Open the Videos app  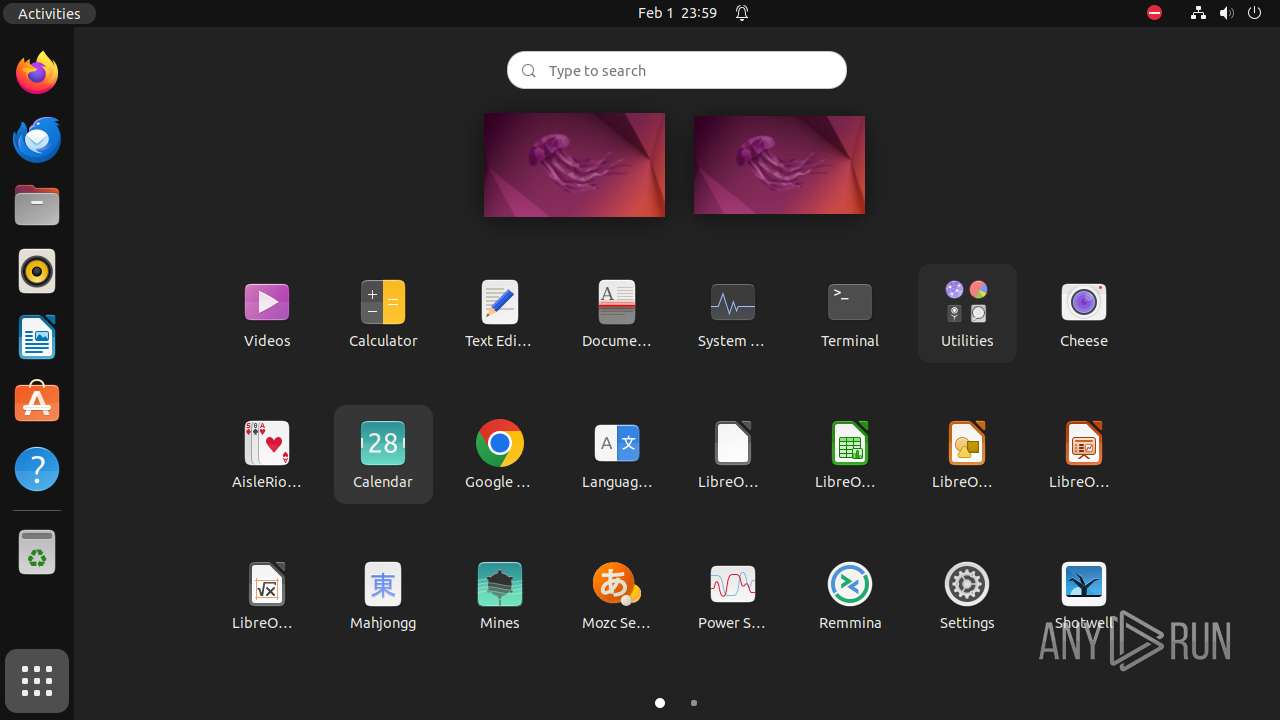click(x=267, y=314)
